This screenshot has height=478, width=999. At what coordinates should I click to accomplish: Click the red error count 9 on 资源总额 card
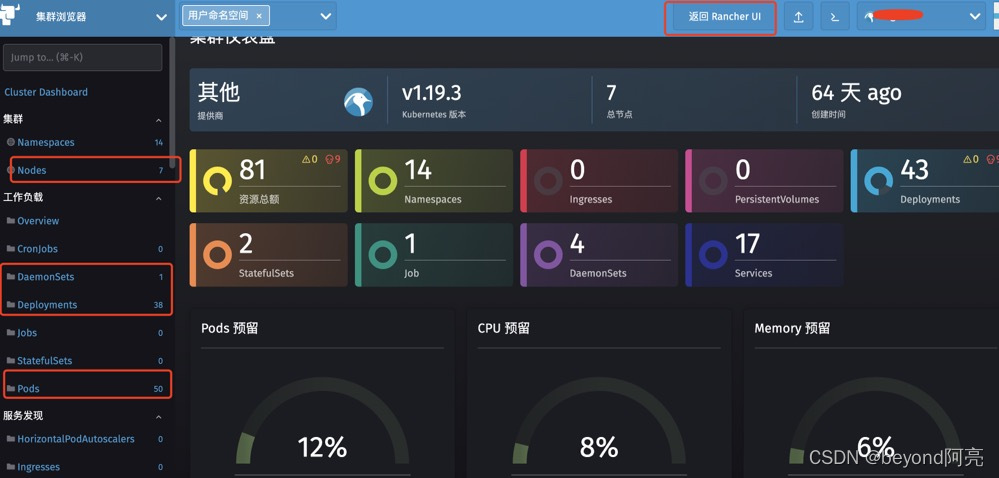pos(333,159)
